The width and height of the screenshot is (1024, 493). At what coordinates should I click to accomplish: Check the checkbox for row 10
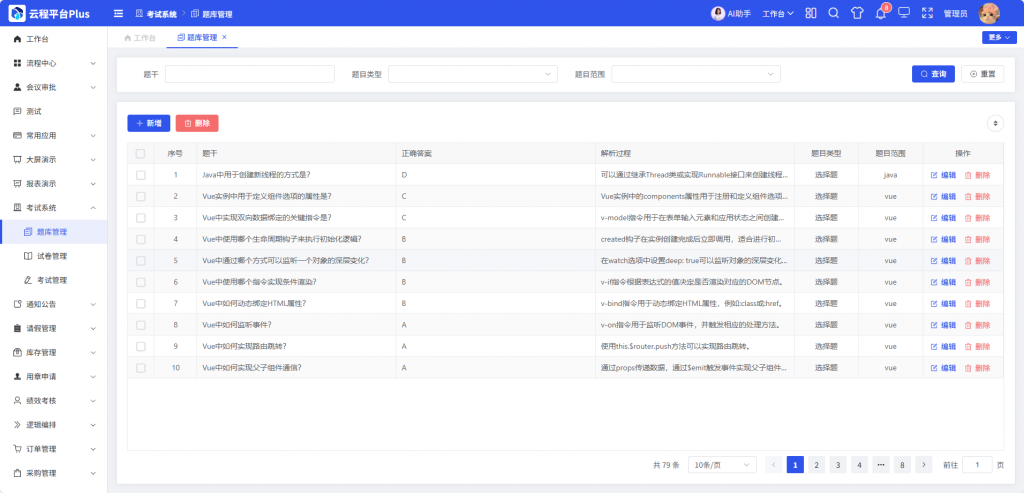coord(140,368)
